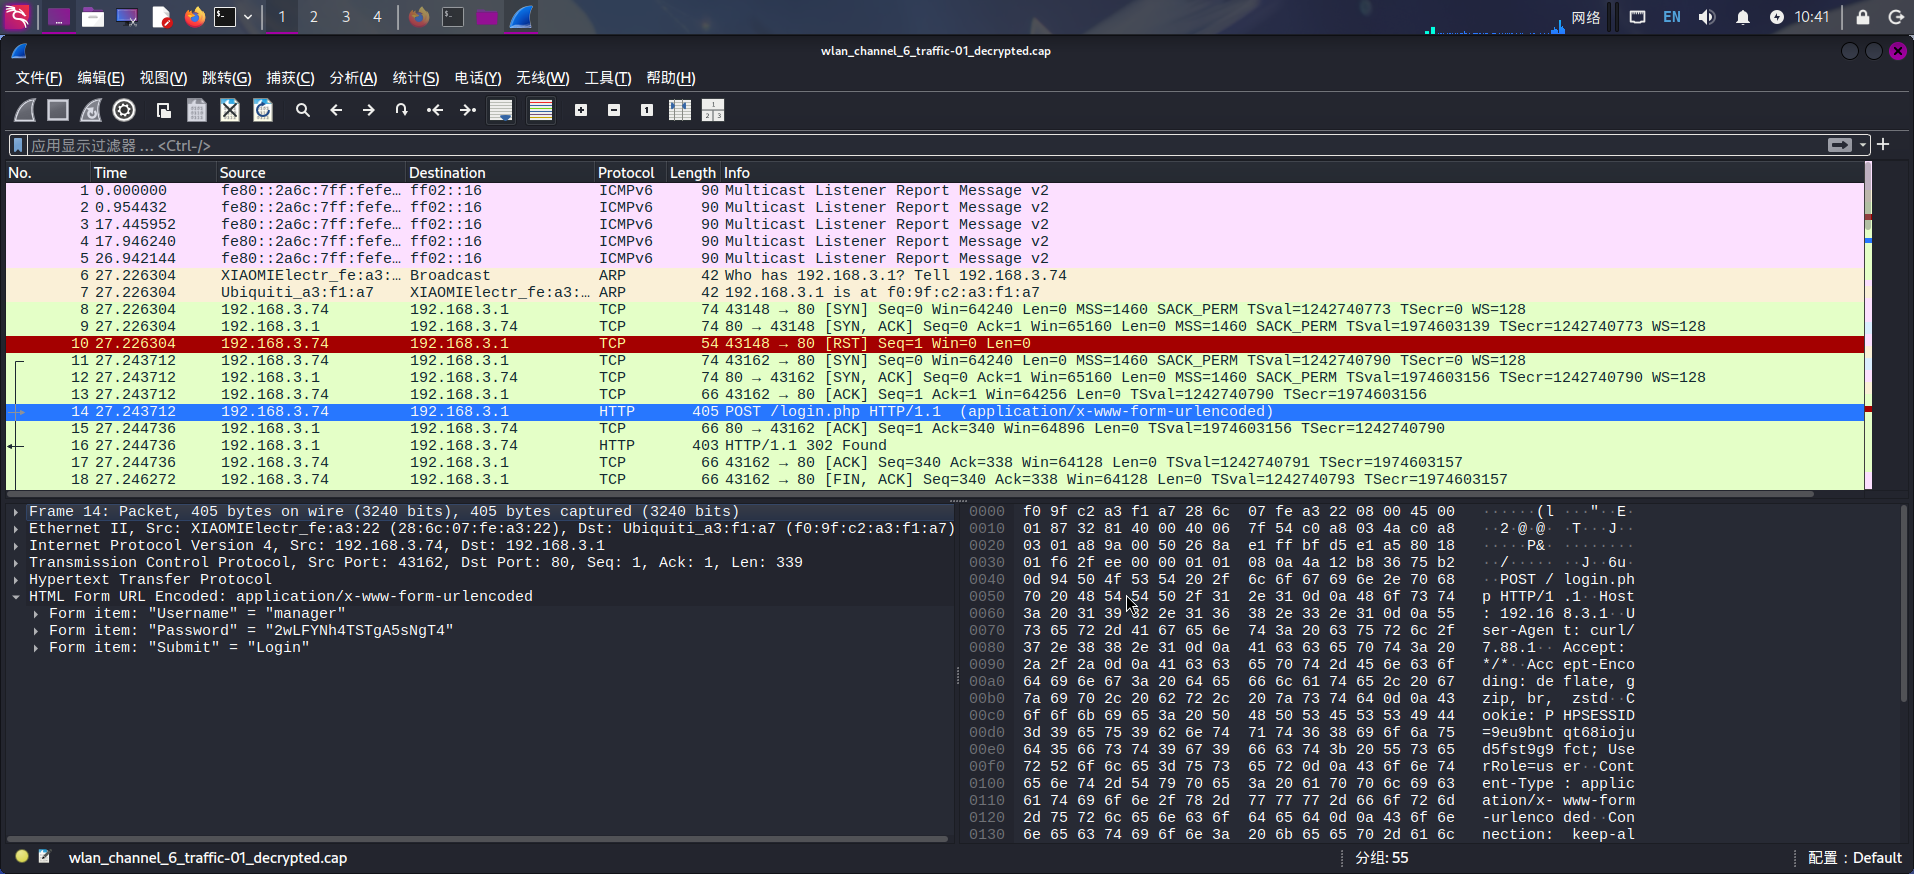Sort packets by Time column header

[x=153, y=173]
